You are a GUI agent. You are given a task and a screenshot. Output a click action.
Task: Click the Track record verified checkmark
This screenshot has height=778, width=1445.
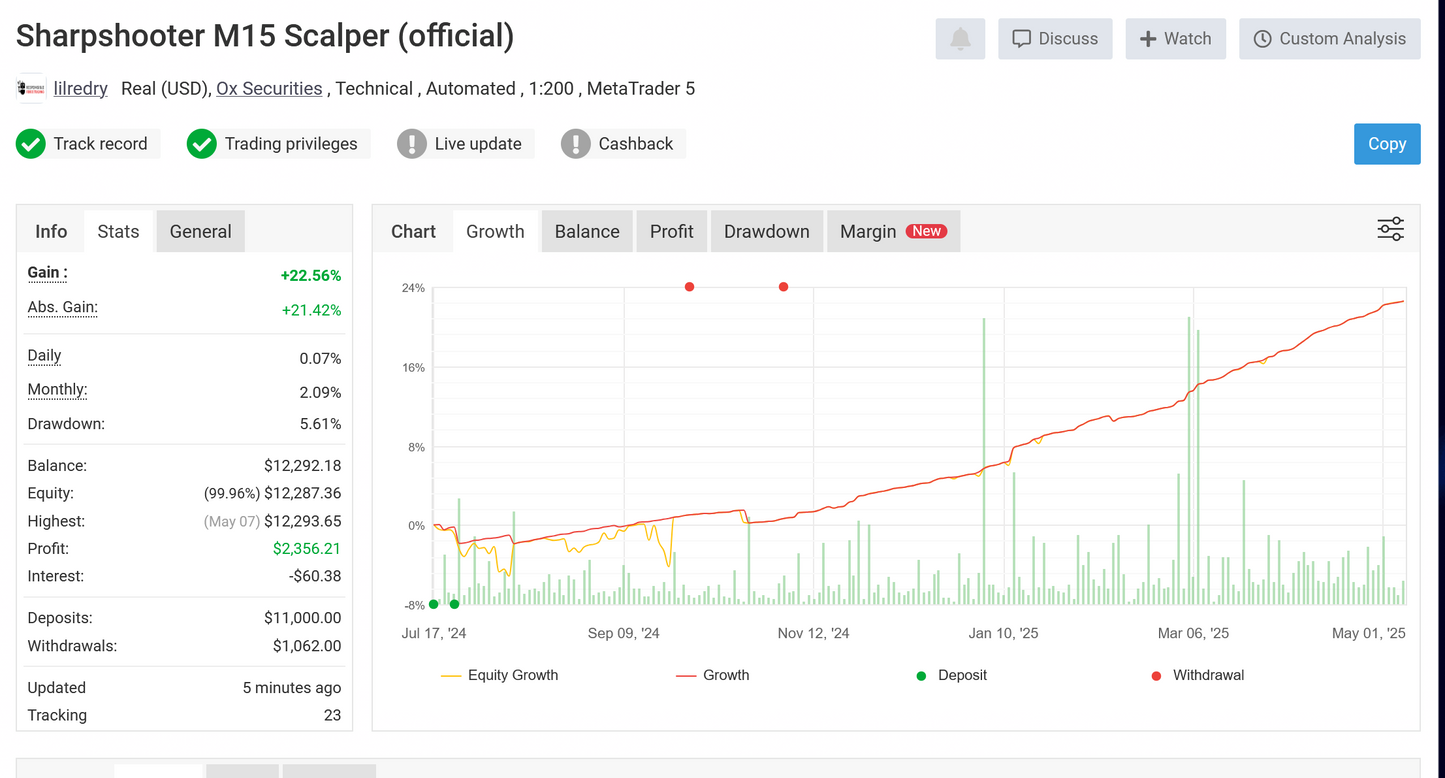pos(30,143)
